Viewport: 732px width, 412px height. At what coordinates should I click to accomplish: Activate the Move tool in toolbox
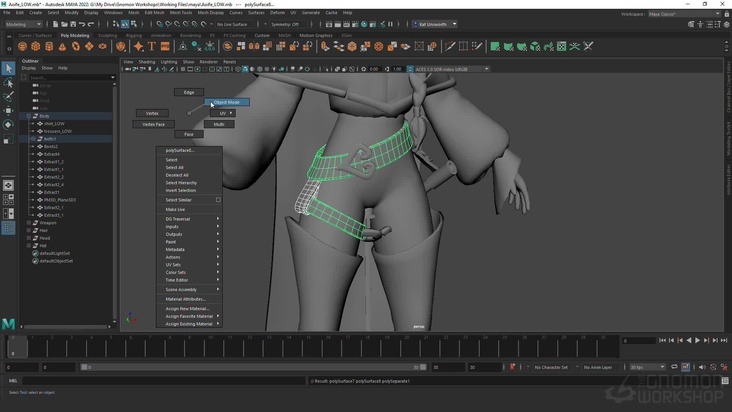point(8,111)
